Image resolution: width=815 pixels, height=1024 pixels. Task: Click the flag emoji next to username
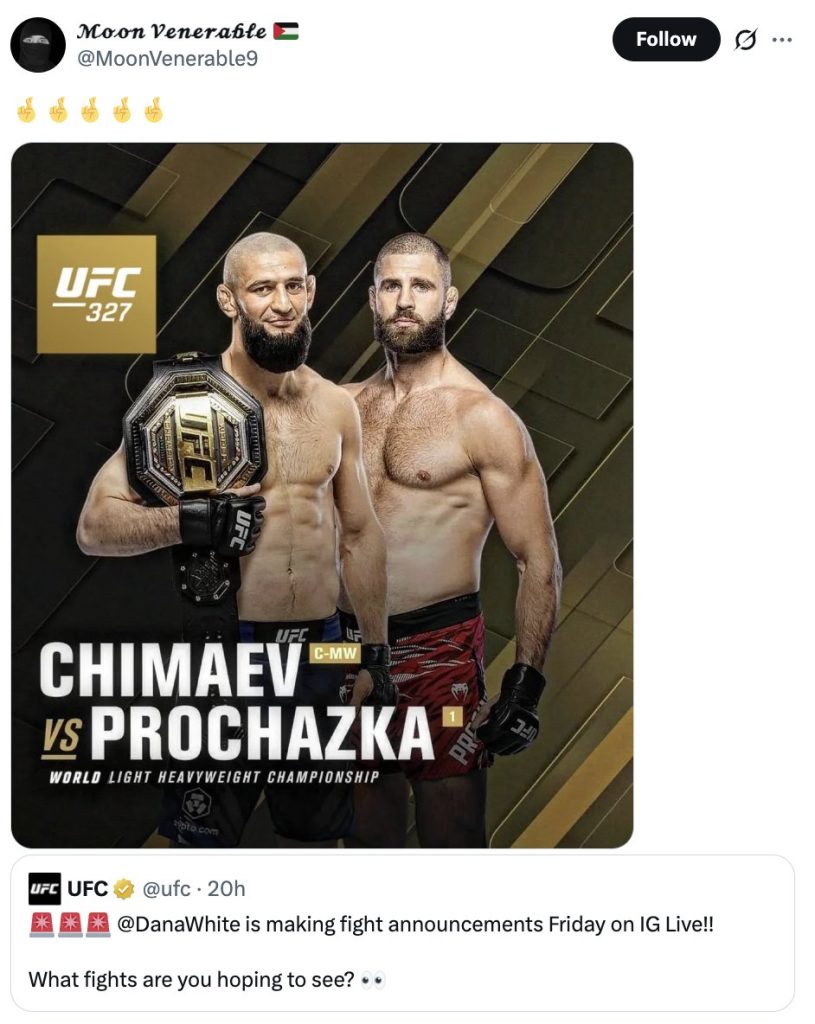coord(286,31)
